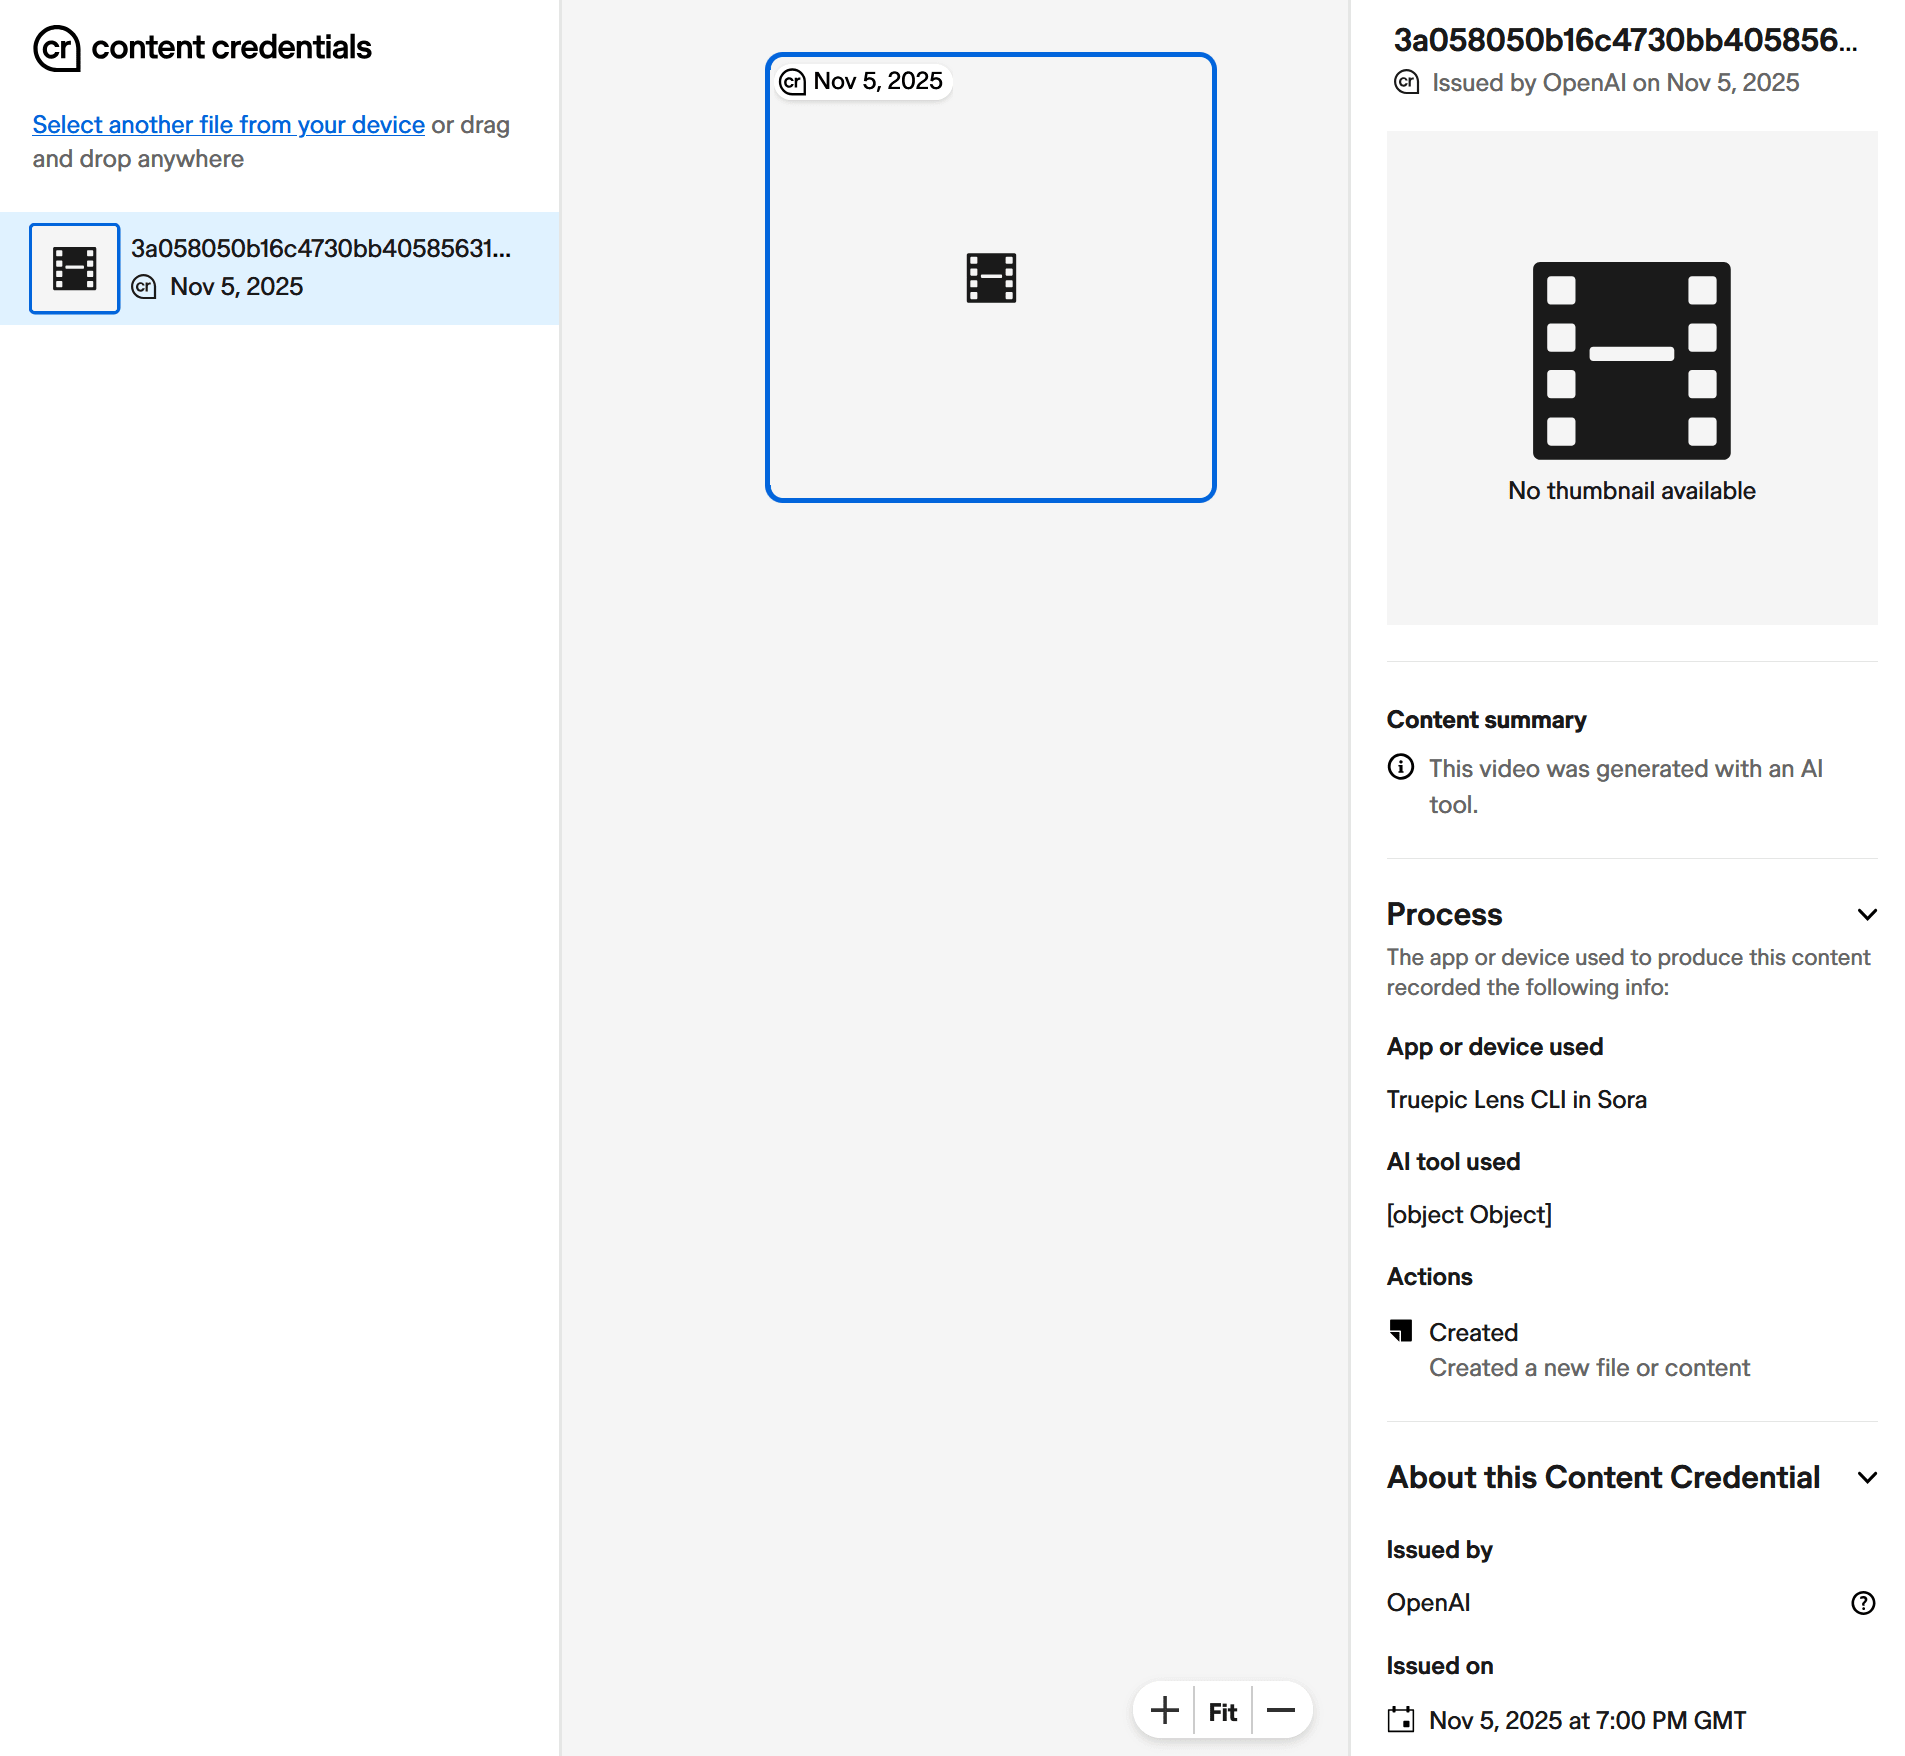
Task: Open help icon next to OpenAI issuer
Action: [x=1863, y=1603]
